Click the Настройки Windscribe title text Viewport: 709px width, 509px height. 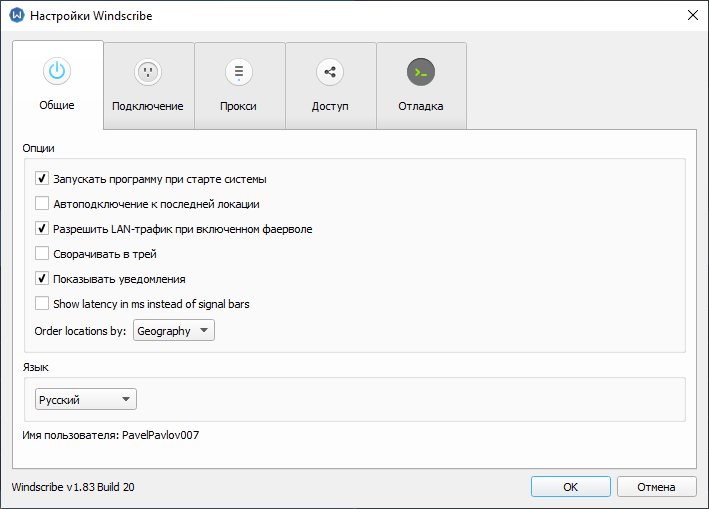coord(91,16)
